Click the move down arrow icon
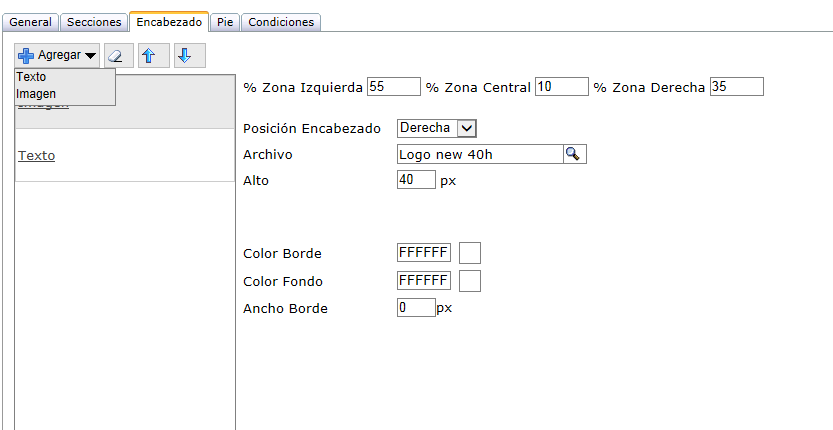The height and width of the screenshot is (430, 833). pyautogui.click(x=184, y=56)
